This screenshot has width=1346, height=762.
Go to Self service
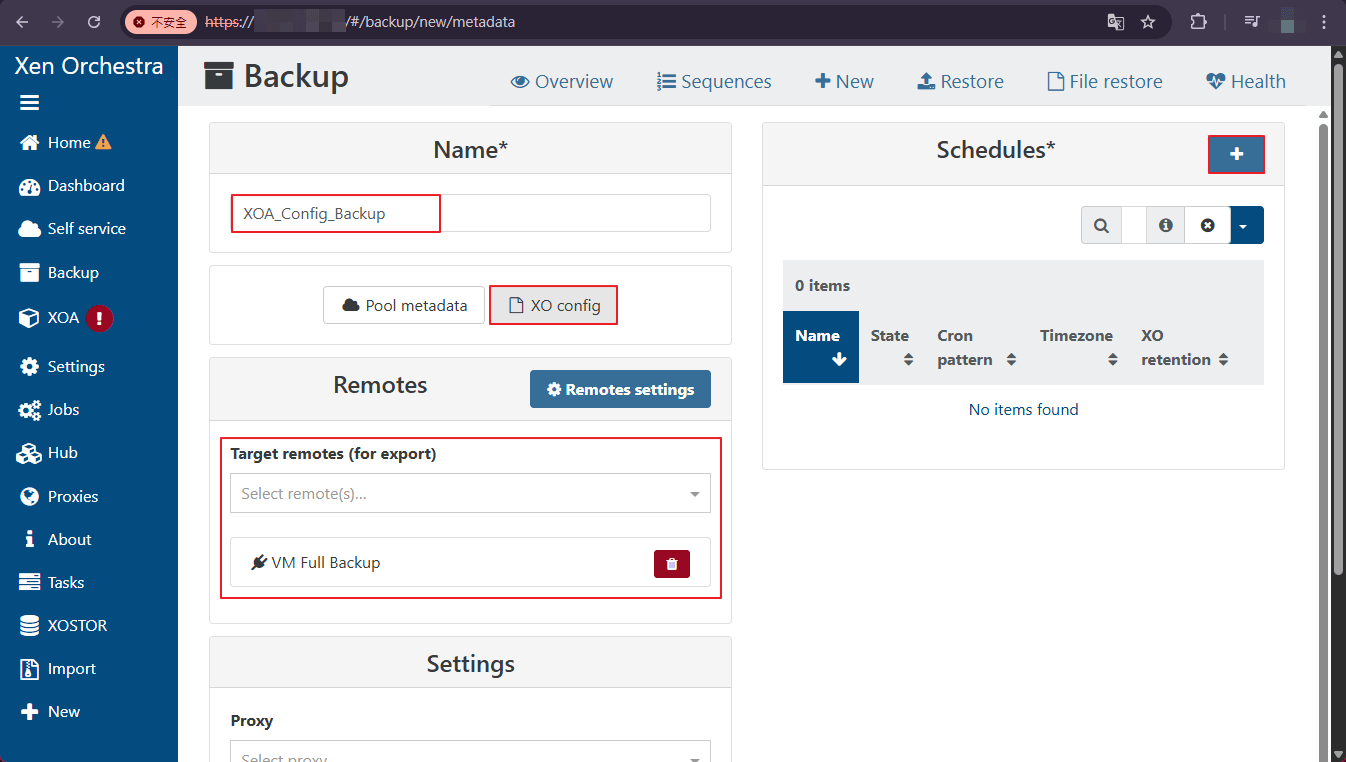point(72,228)
